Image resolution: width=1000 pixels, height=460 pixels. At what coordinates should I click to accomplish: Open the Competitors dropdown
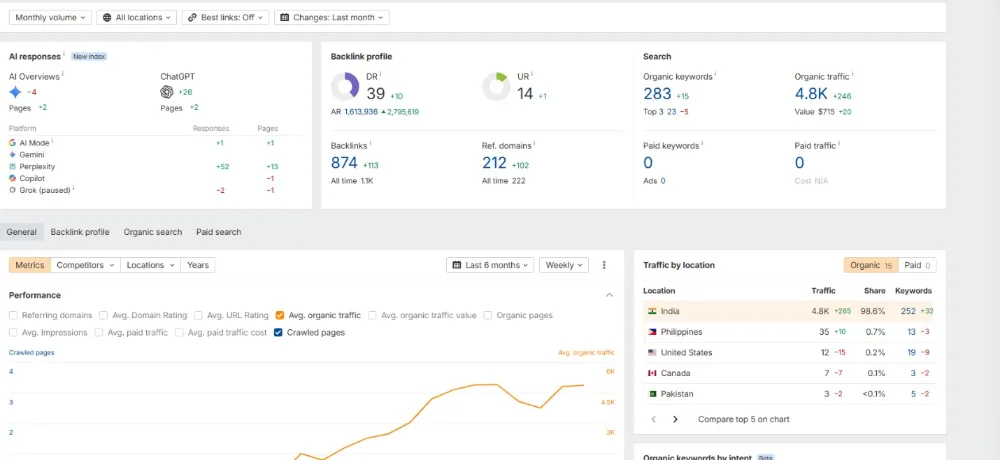pos(85,265)
